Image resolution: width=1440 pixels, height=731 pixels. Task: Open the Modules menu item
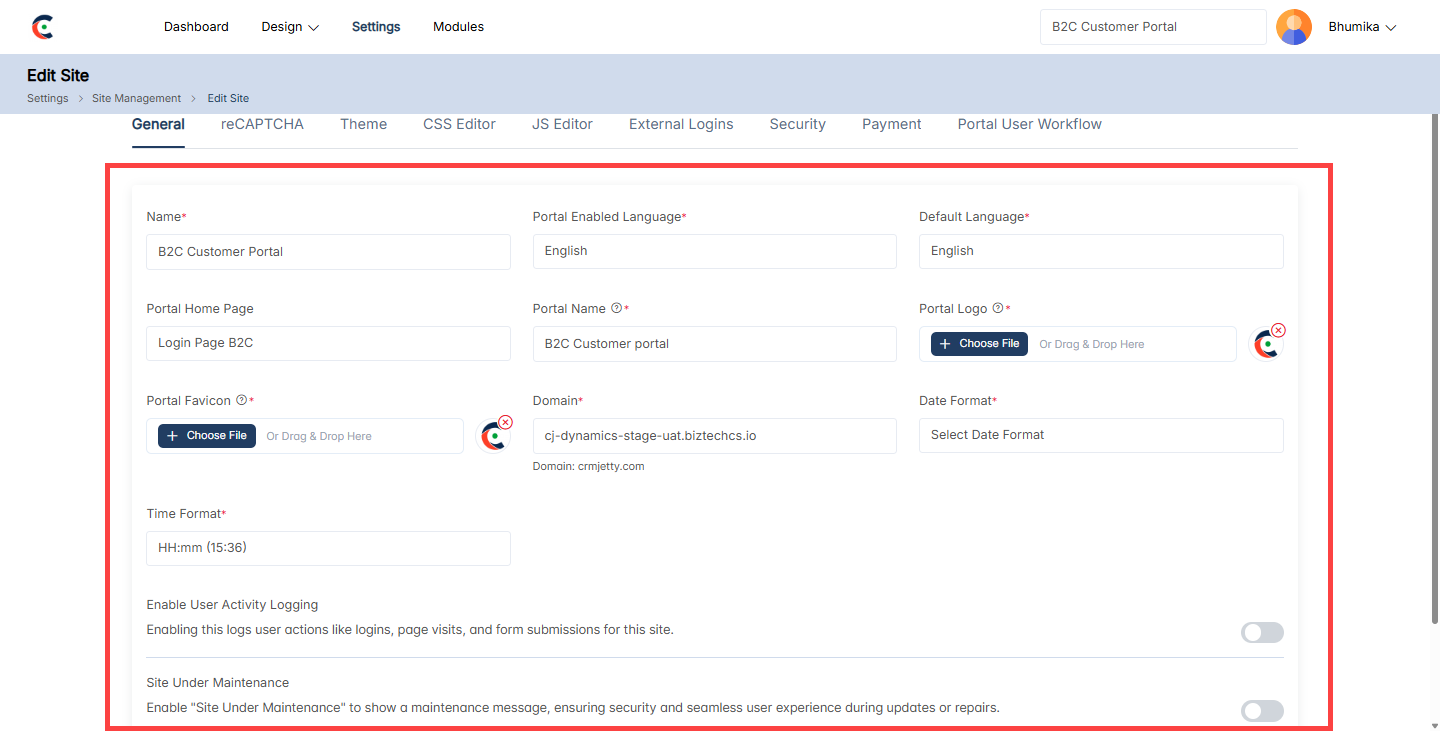point(458,27)
